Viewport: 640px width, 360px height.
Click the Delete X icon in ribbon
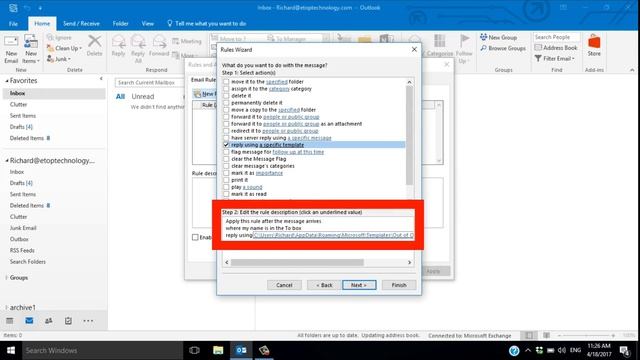(94, 45)
